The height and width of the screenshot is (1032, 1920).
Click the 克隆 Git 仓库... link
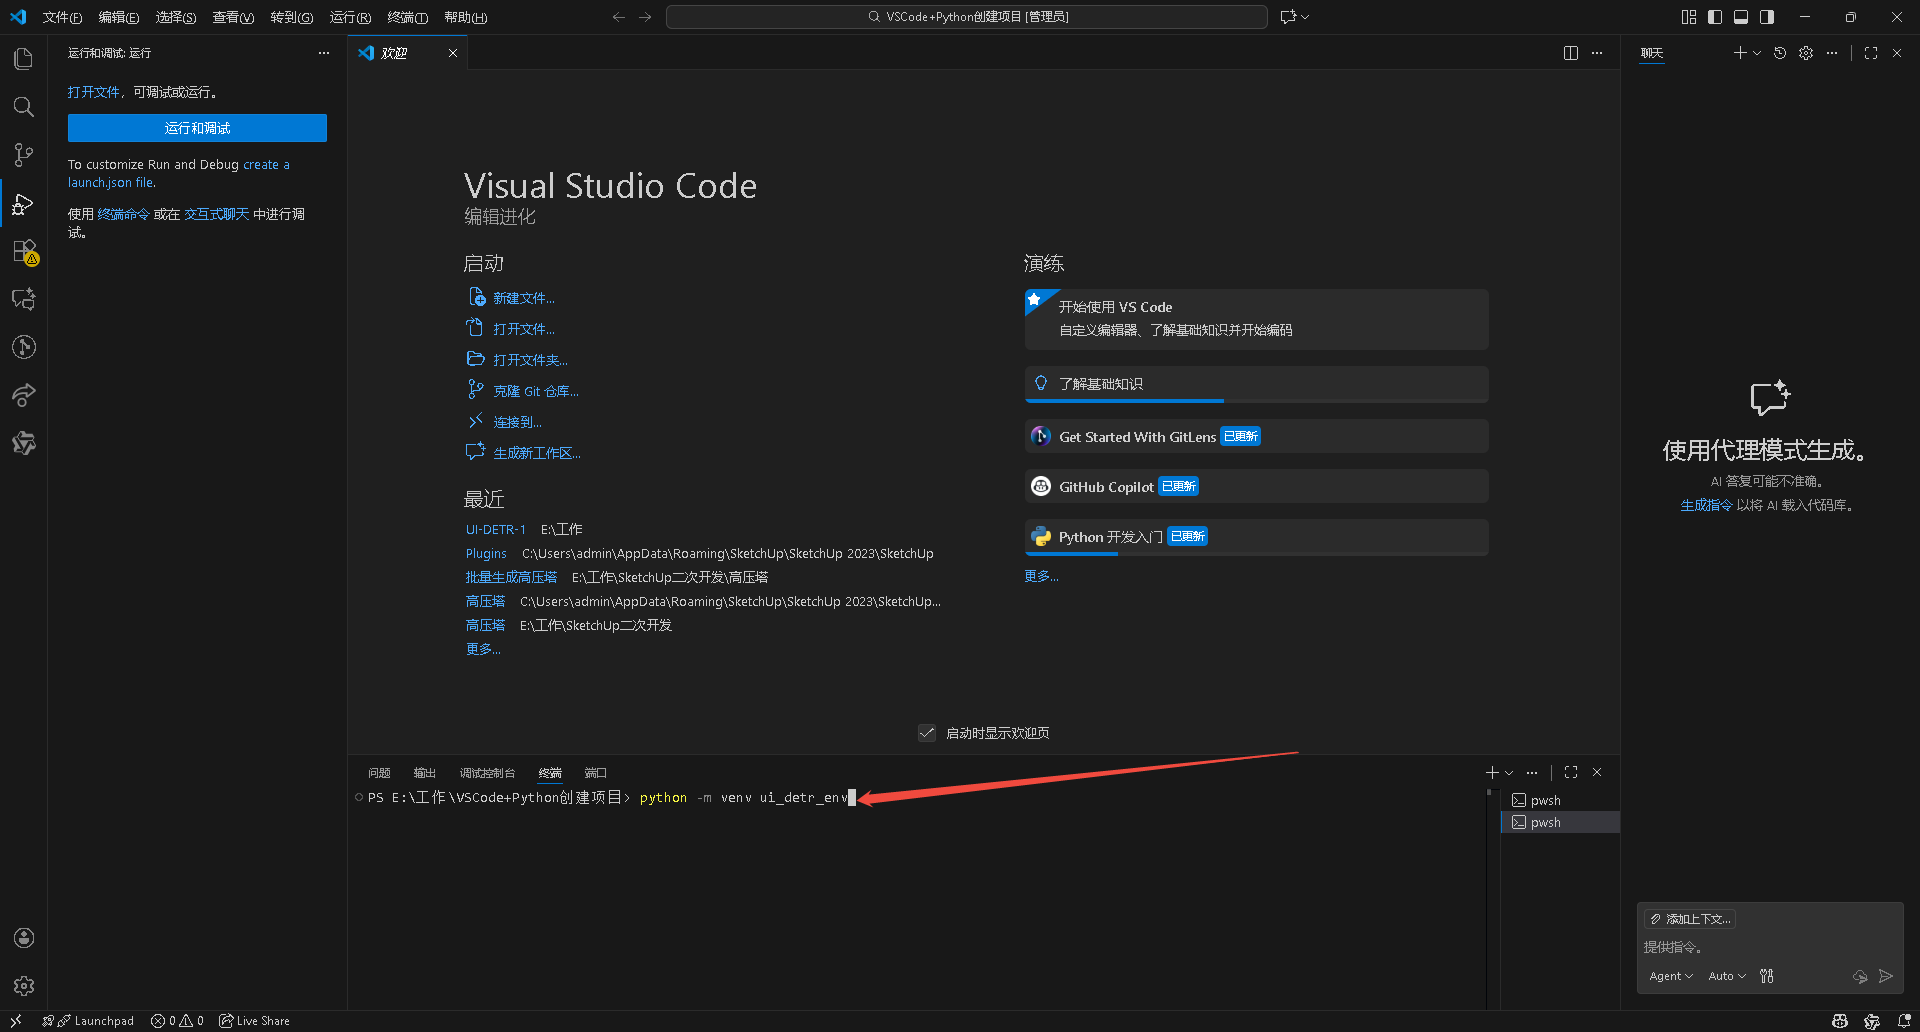coord(535,391)
